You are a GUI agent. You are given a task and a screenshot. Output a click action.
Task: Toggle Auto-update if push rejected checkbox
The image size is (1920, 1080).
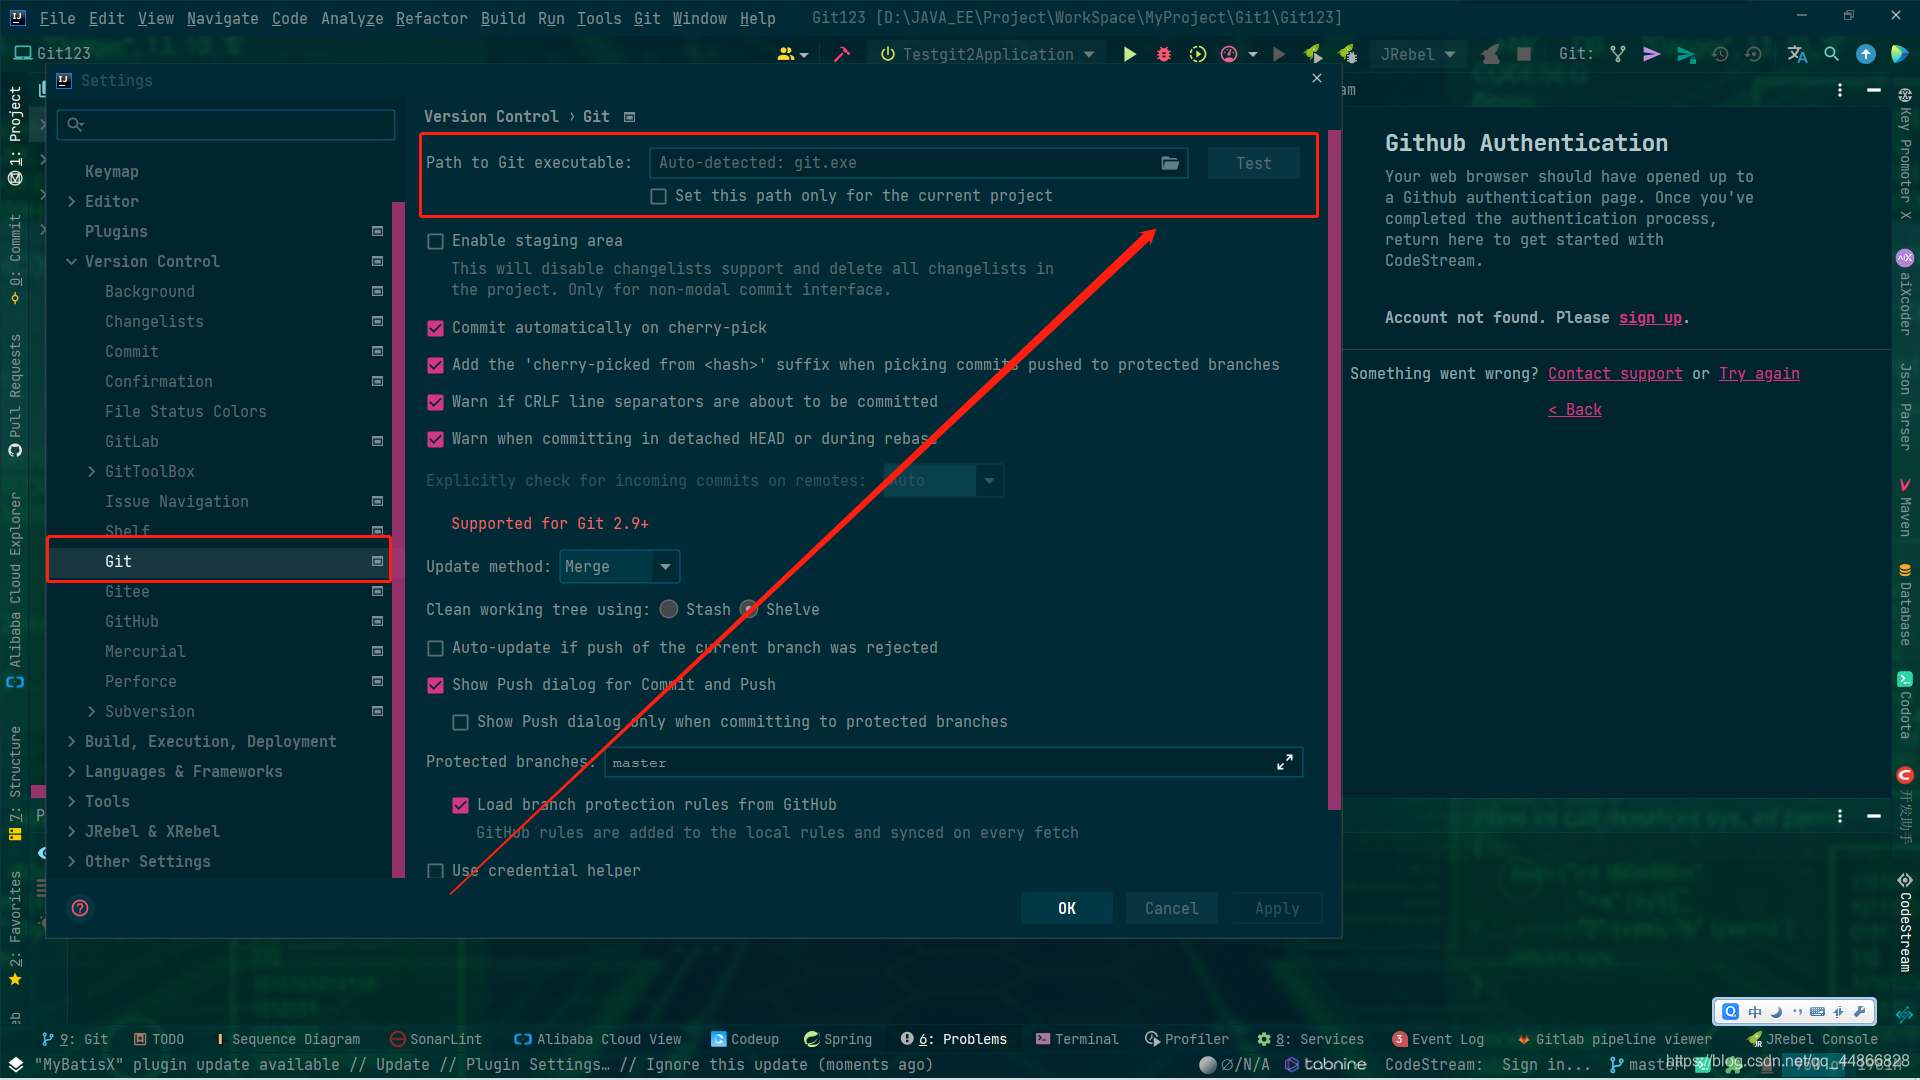tap(435, 647)
